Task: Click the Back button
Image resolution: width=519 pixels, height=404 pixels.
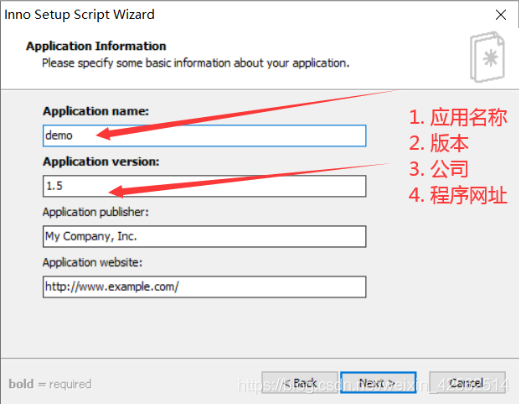Action: (300, 383)
